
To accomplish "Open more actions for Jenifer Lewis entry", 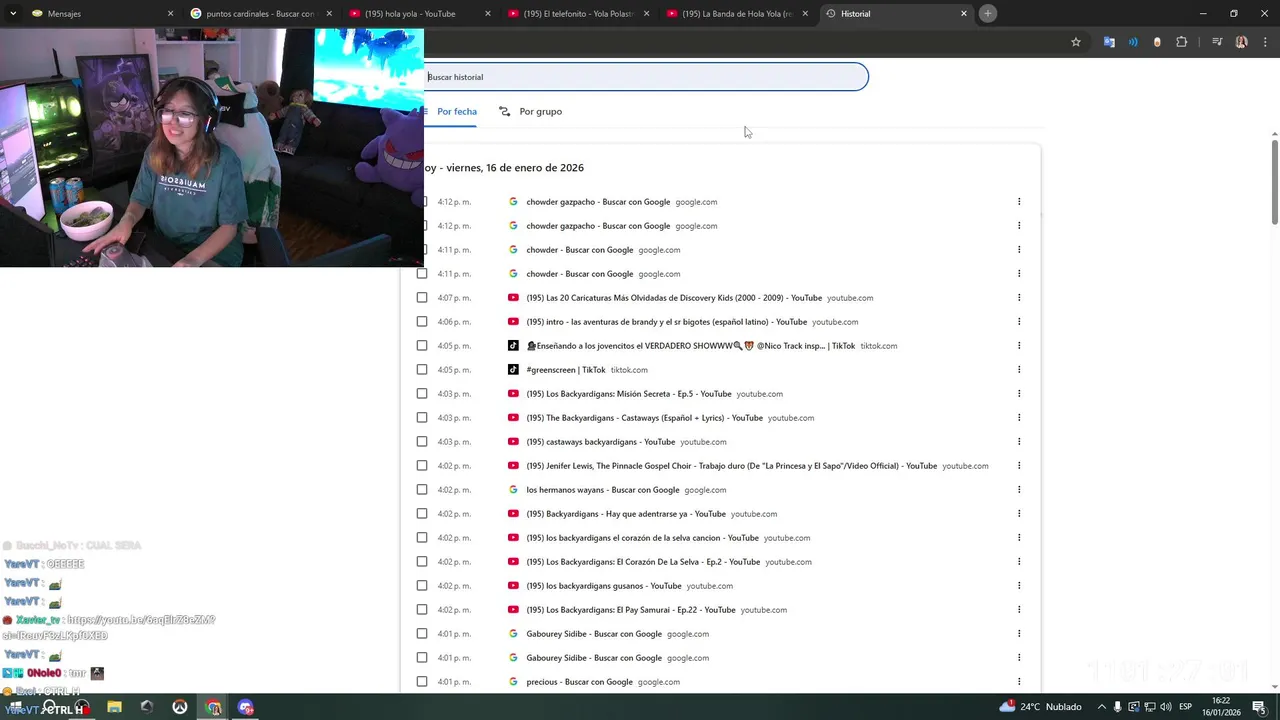I will 1019,466.
